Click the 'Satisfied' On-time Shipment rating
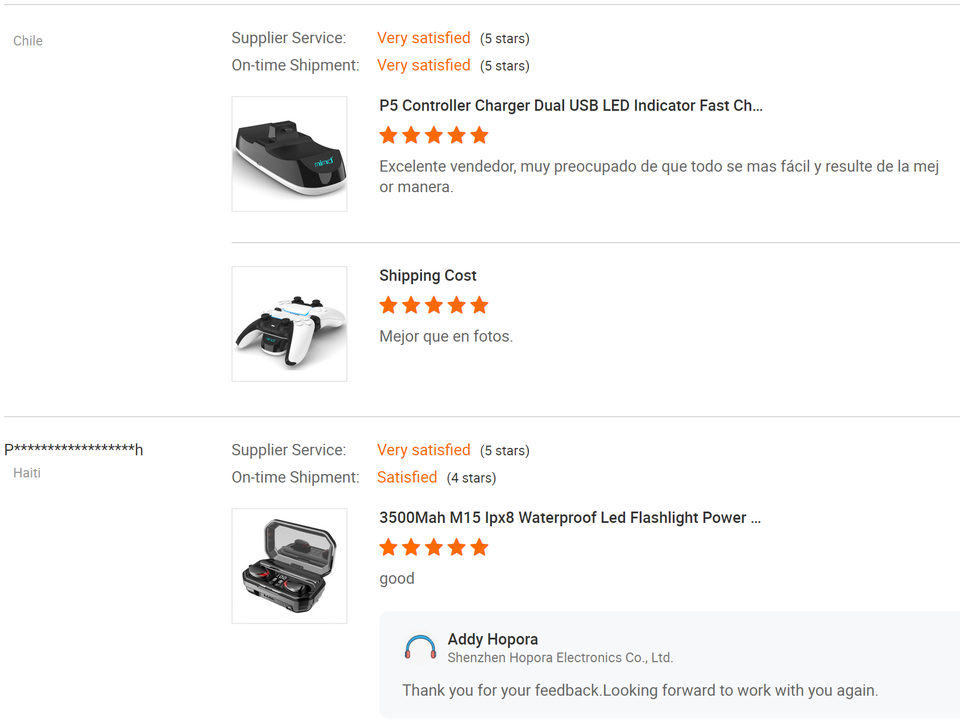Viewport: 960px width, 723px height. click(x=407, y=477)
